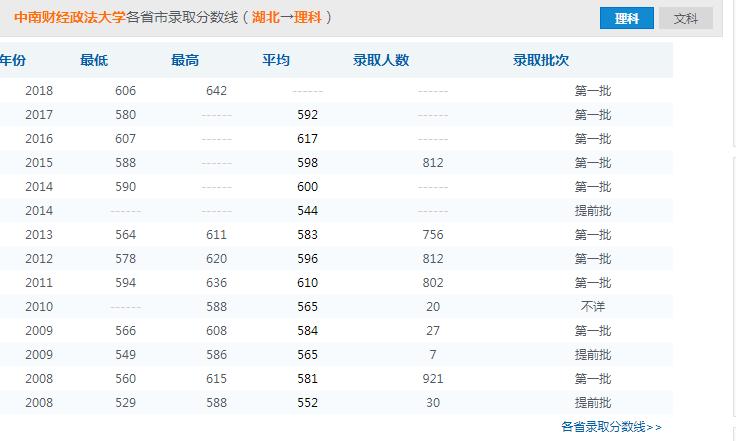Select the 2018 year cell
This screenshot has height=441, width=736.
coord(39,91)
